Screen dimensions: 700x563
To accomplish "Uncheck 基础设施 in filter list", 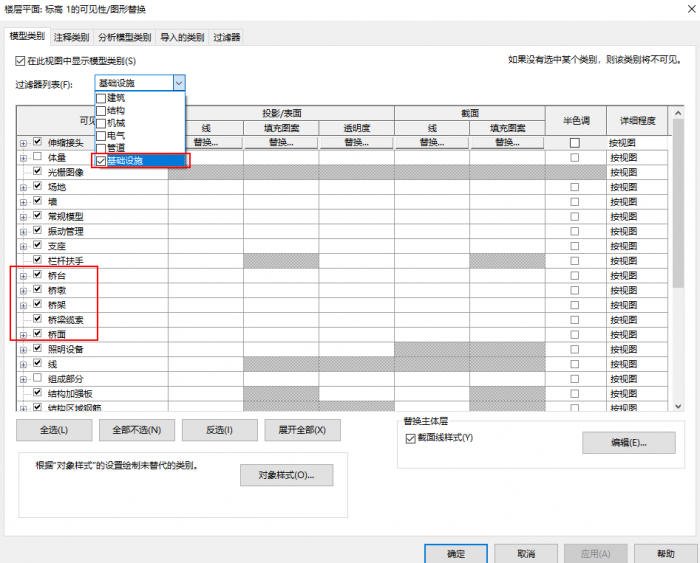I will [x=100, y=160].
